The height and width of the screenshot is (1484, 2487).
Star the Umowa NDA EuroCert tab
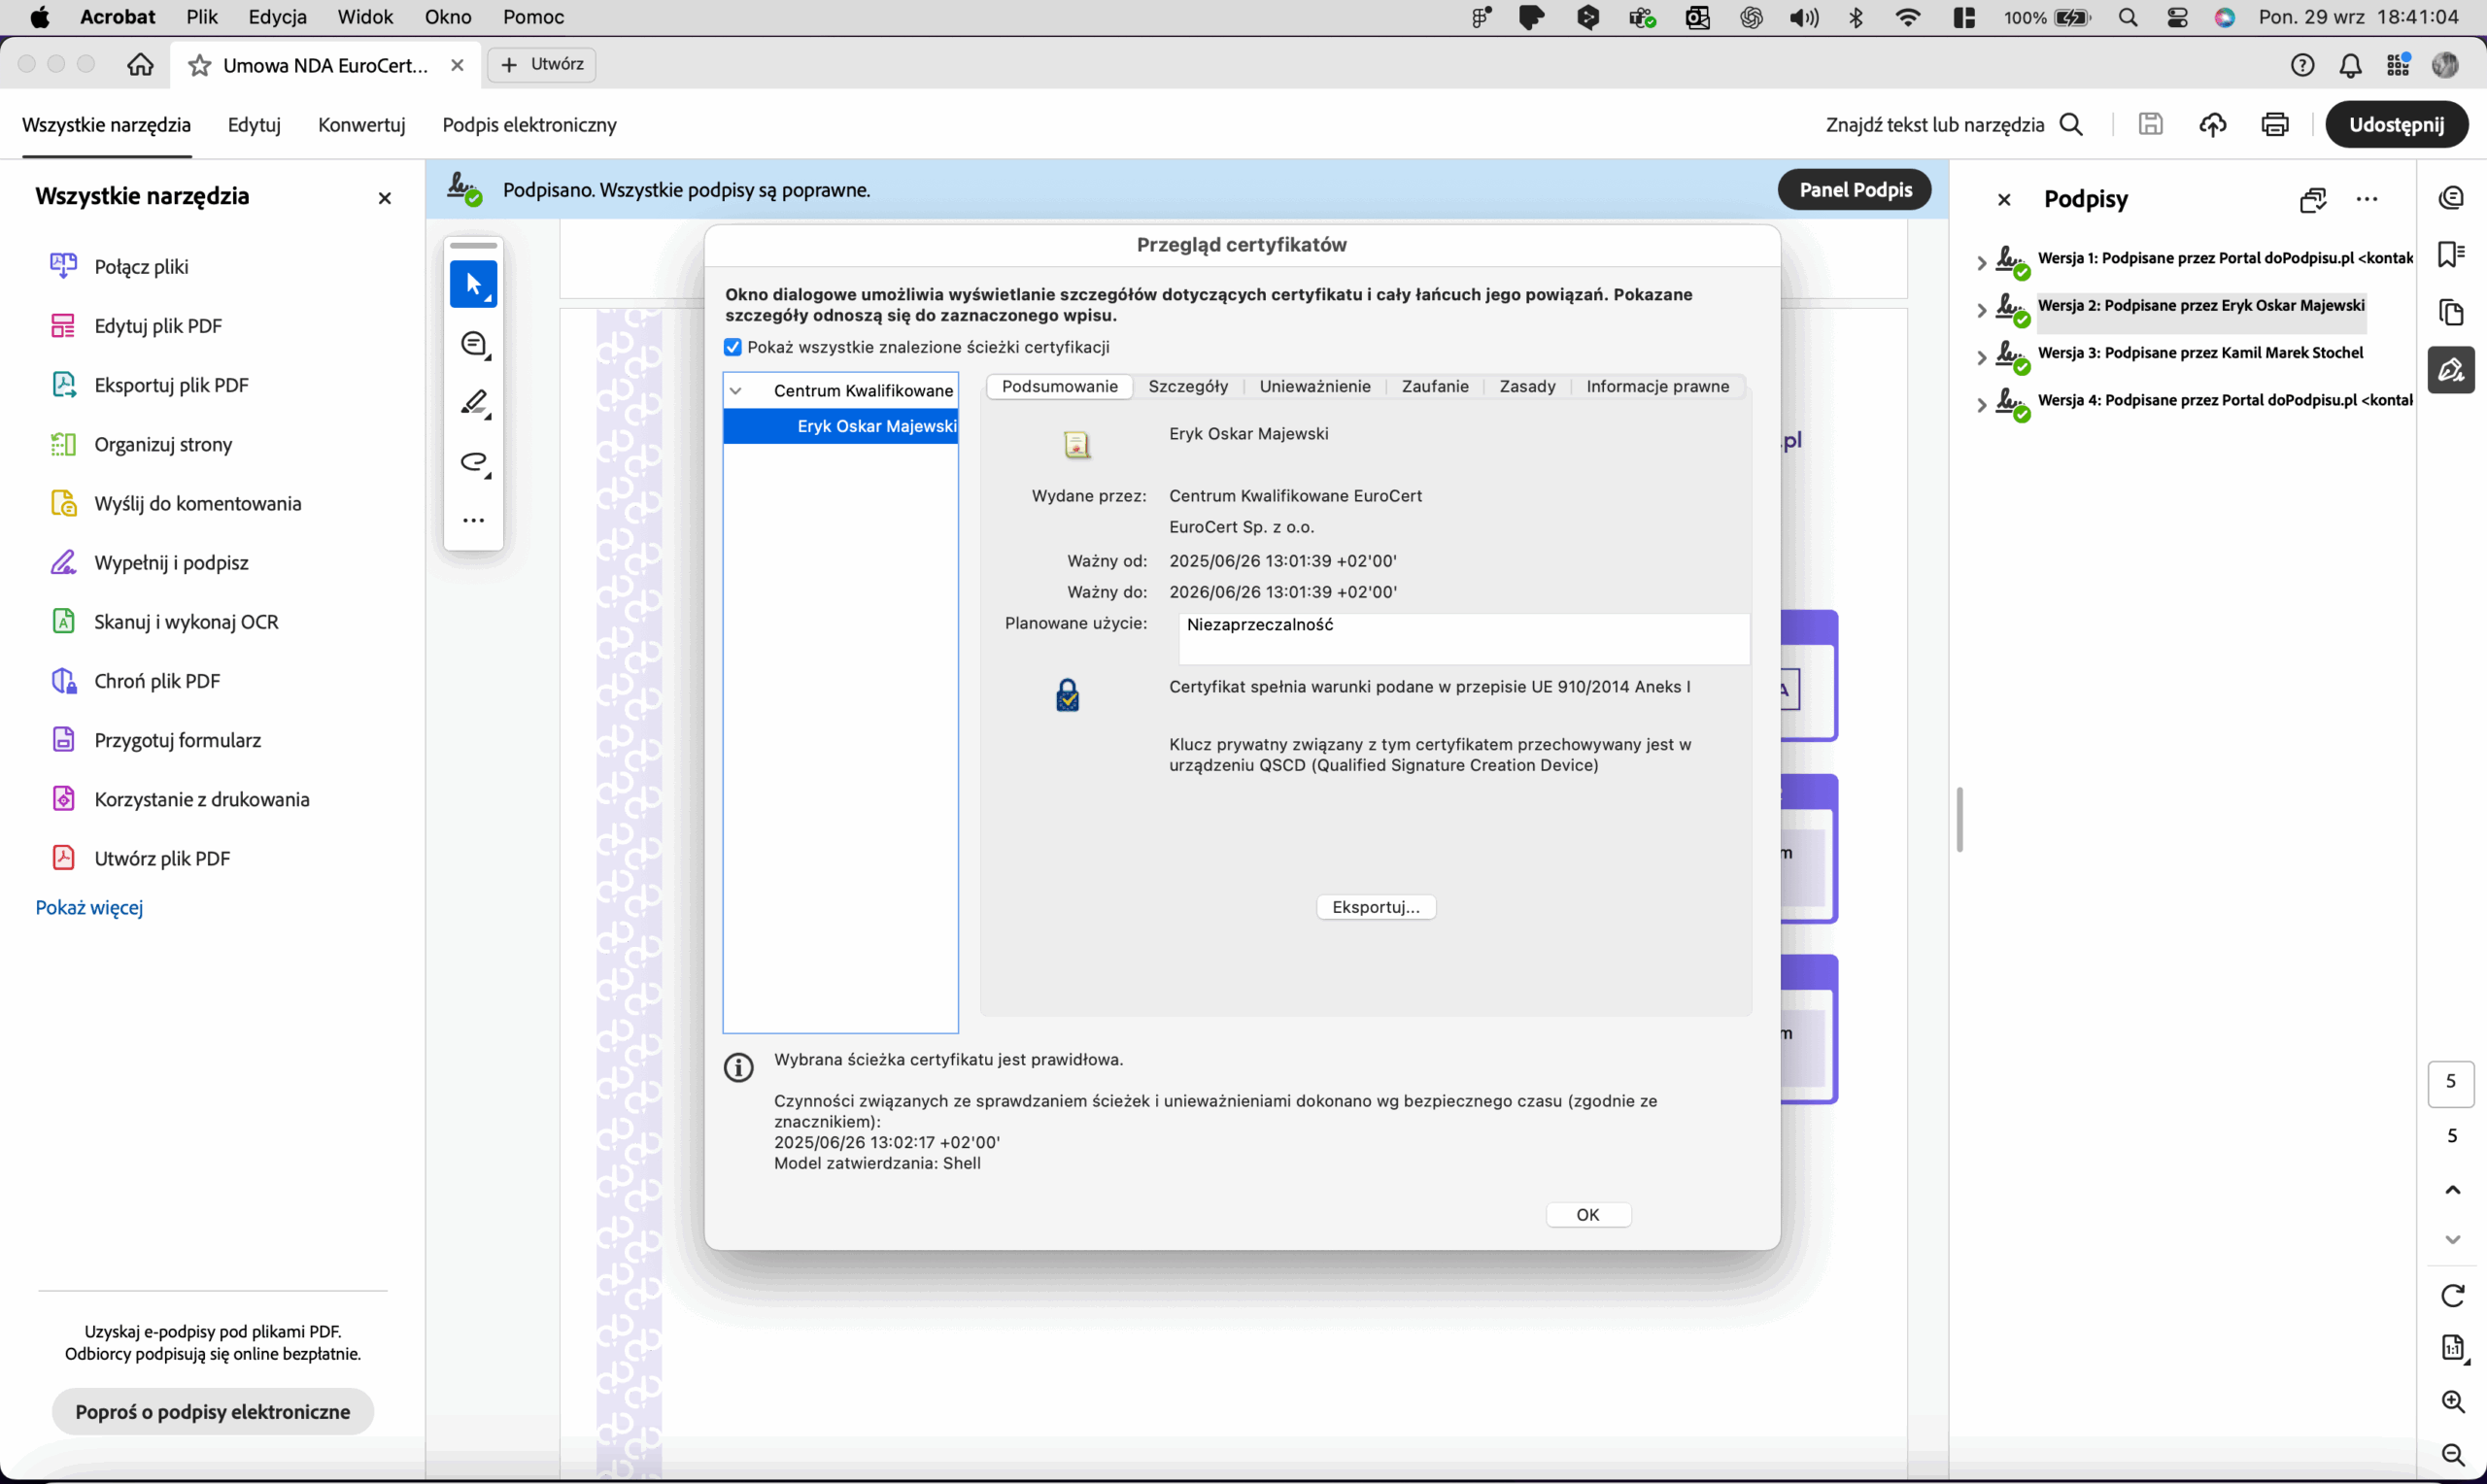click(200, 65)
